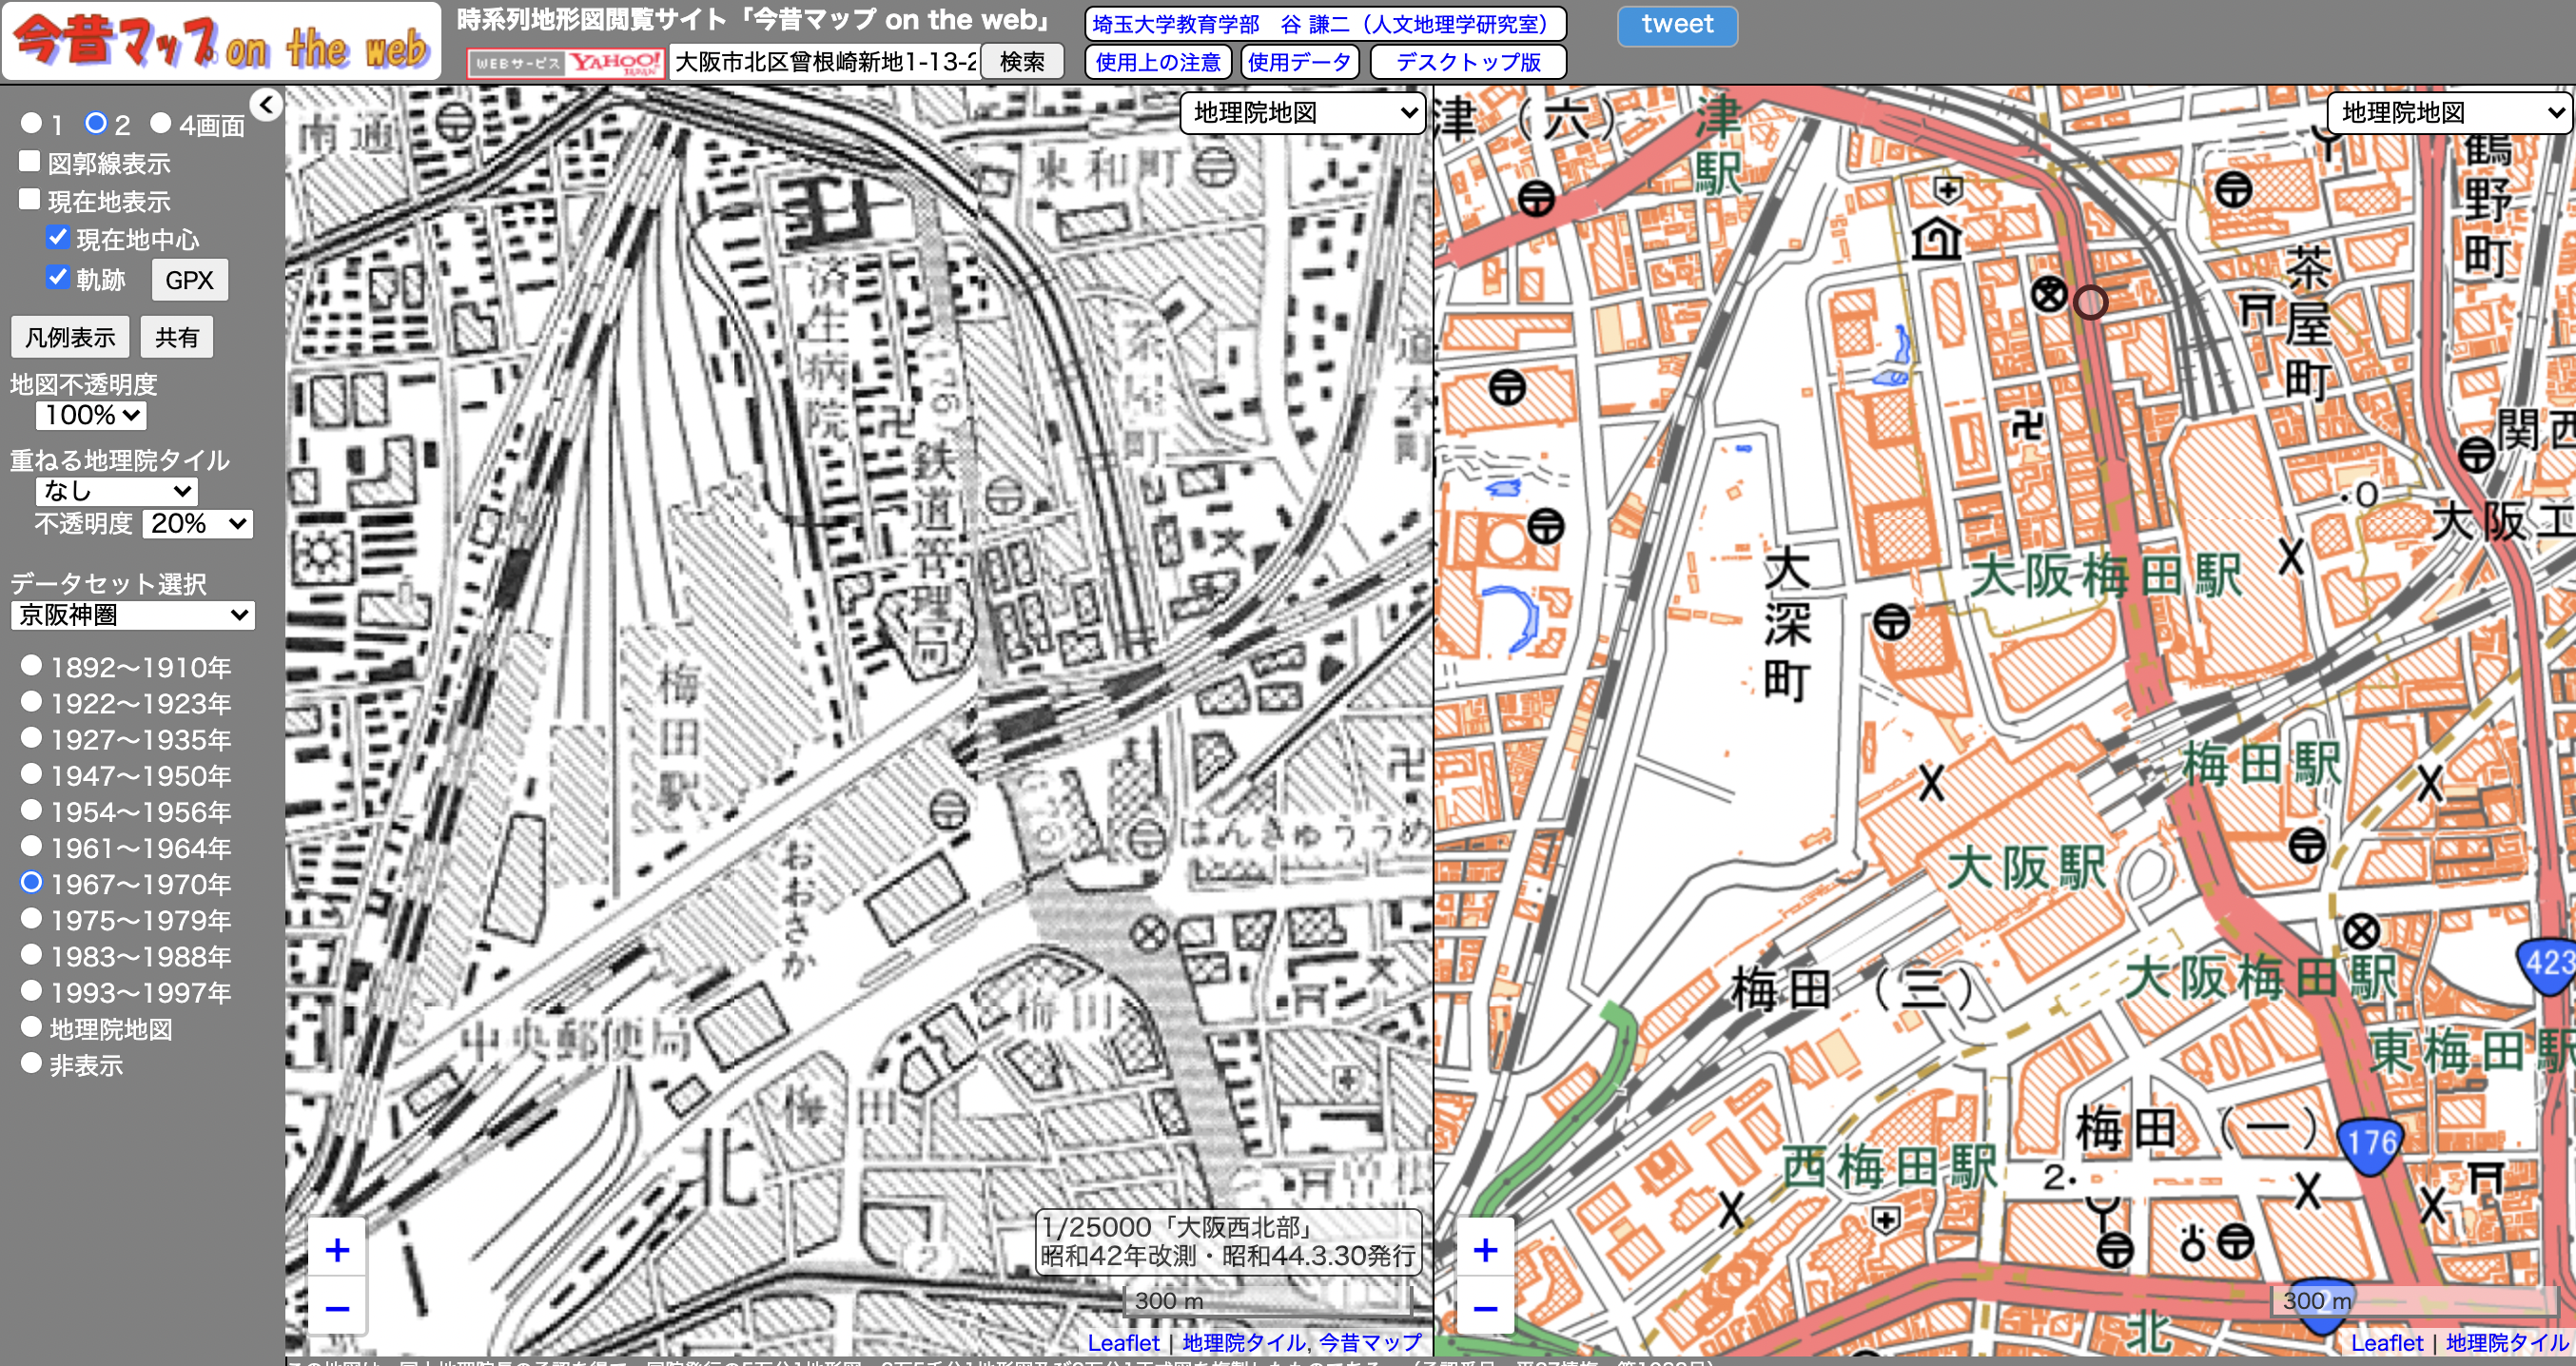Image resolution: width=2576 pixels, height=1366 pixels.
Task: Select 1 screen layout
Action: point(32,123)
